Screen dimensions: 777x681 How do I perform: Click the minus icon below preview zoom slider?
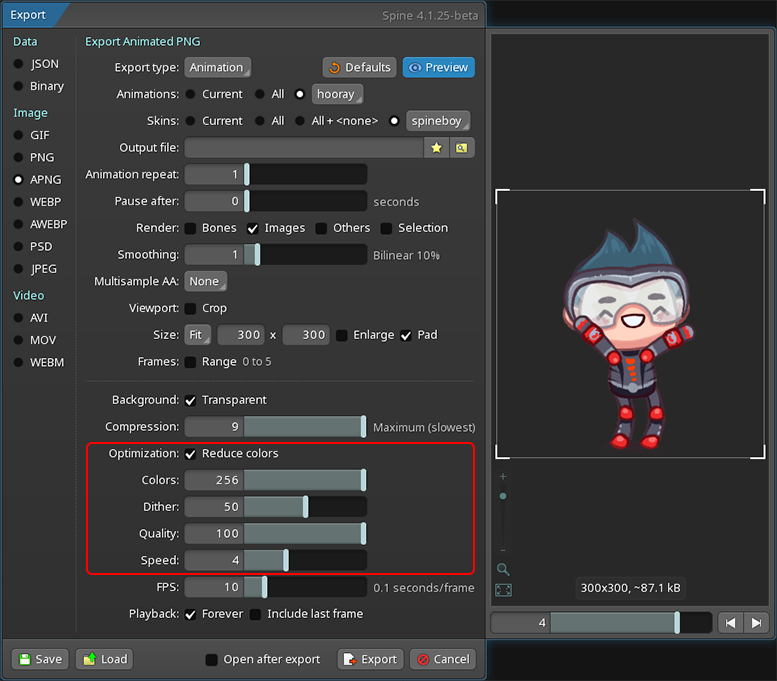pos(503,550)
